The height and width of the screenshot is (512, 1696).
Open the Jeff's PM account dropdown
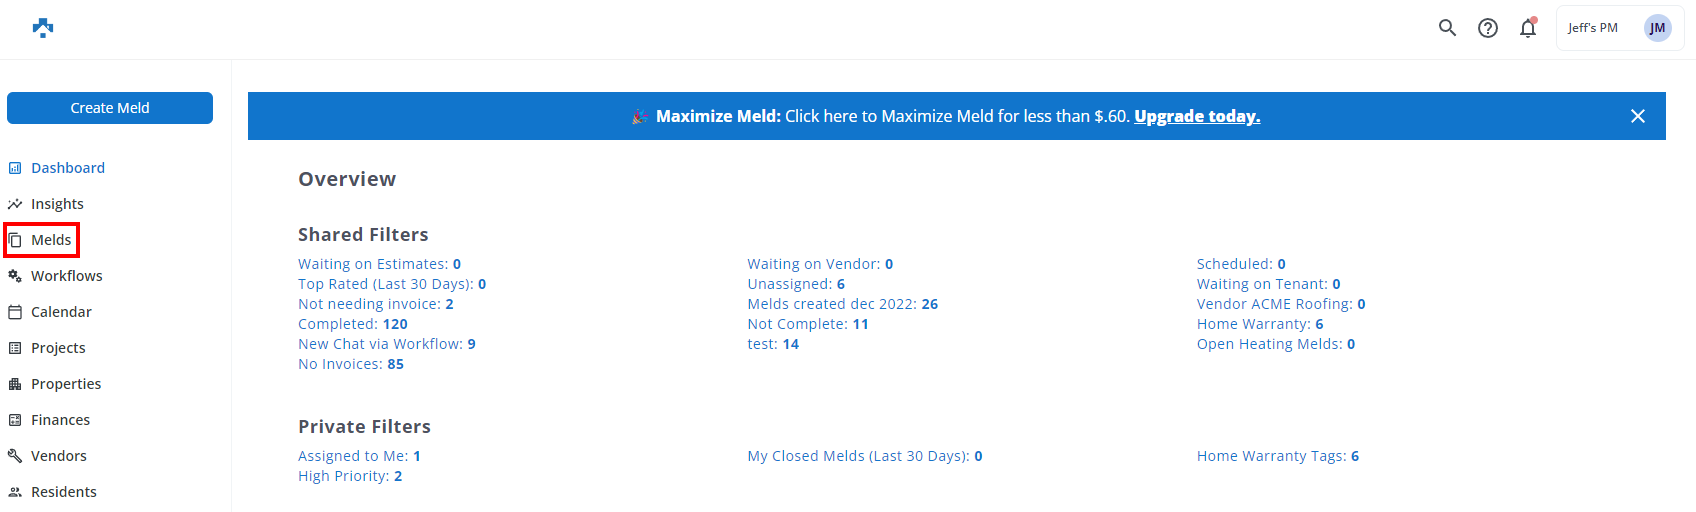[x=1593, y=28]
